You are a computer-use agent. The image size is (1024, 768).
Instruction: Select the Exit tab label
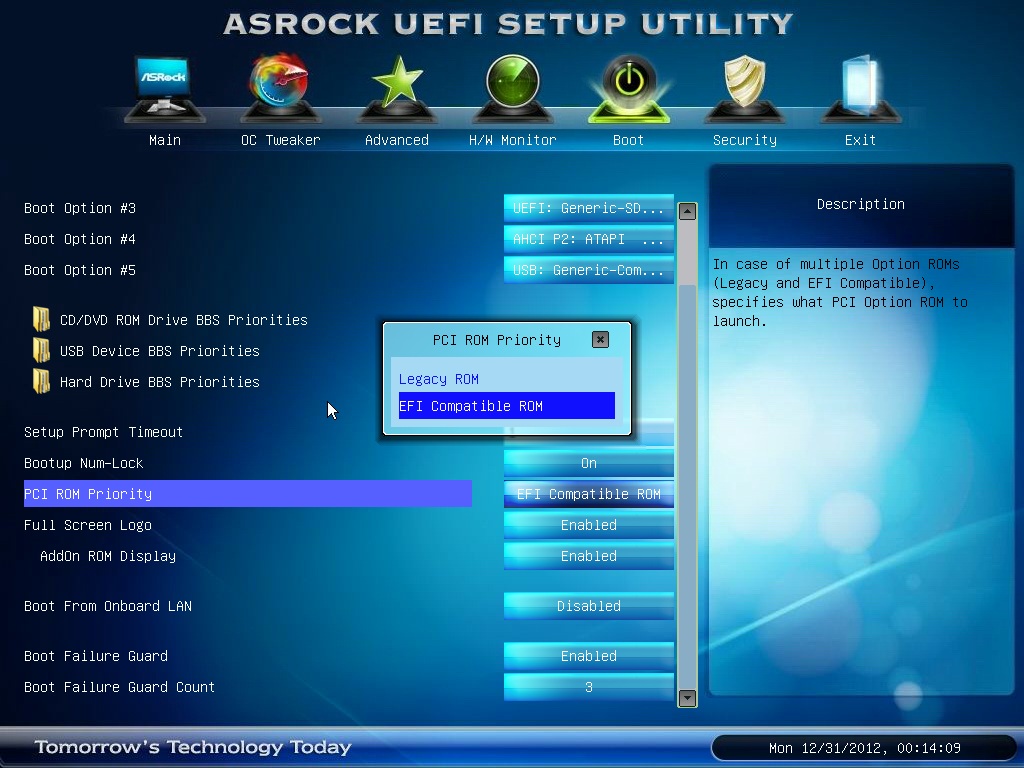tap(860, 140)
